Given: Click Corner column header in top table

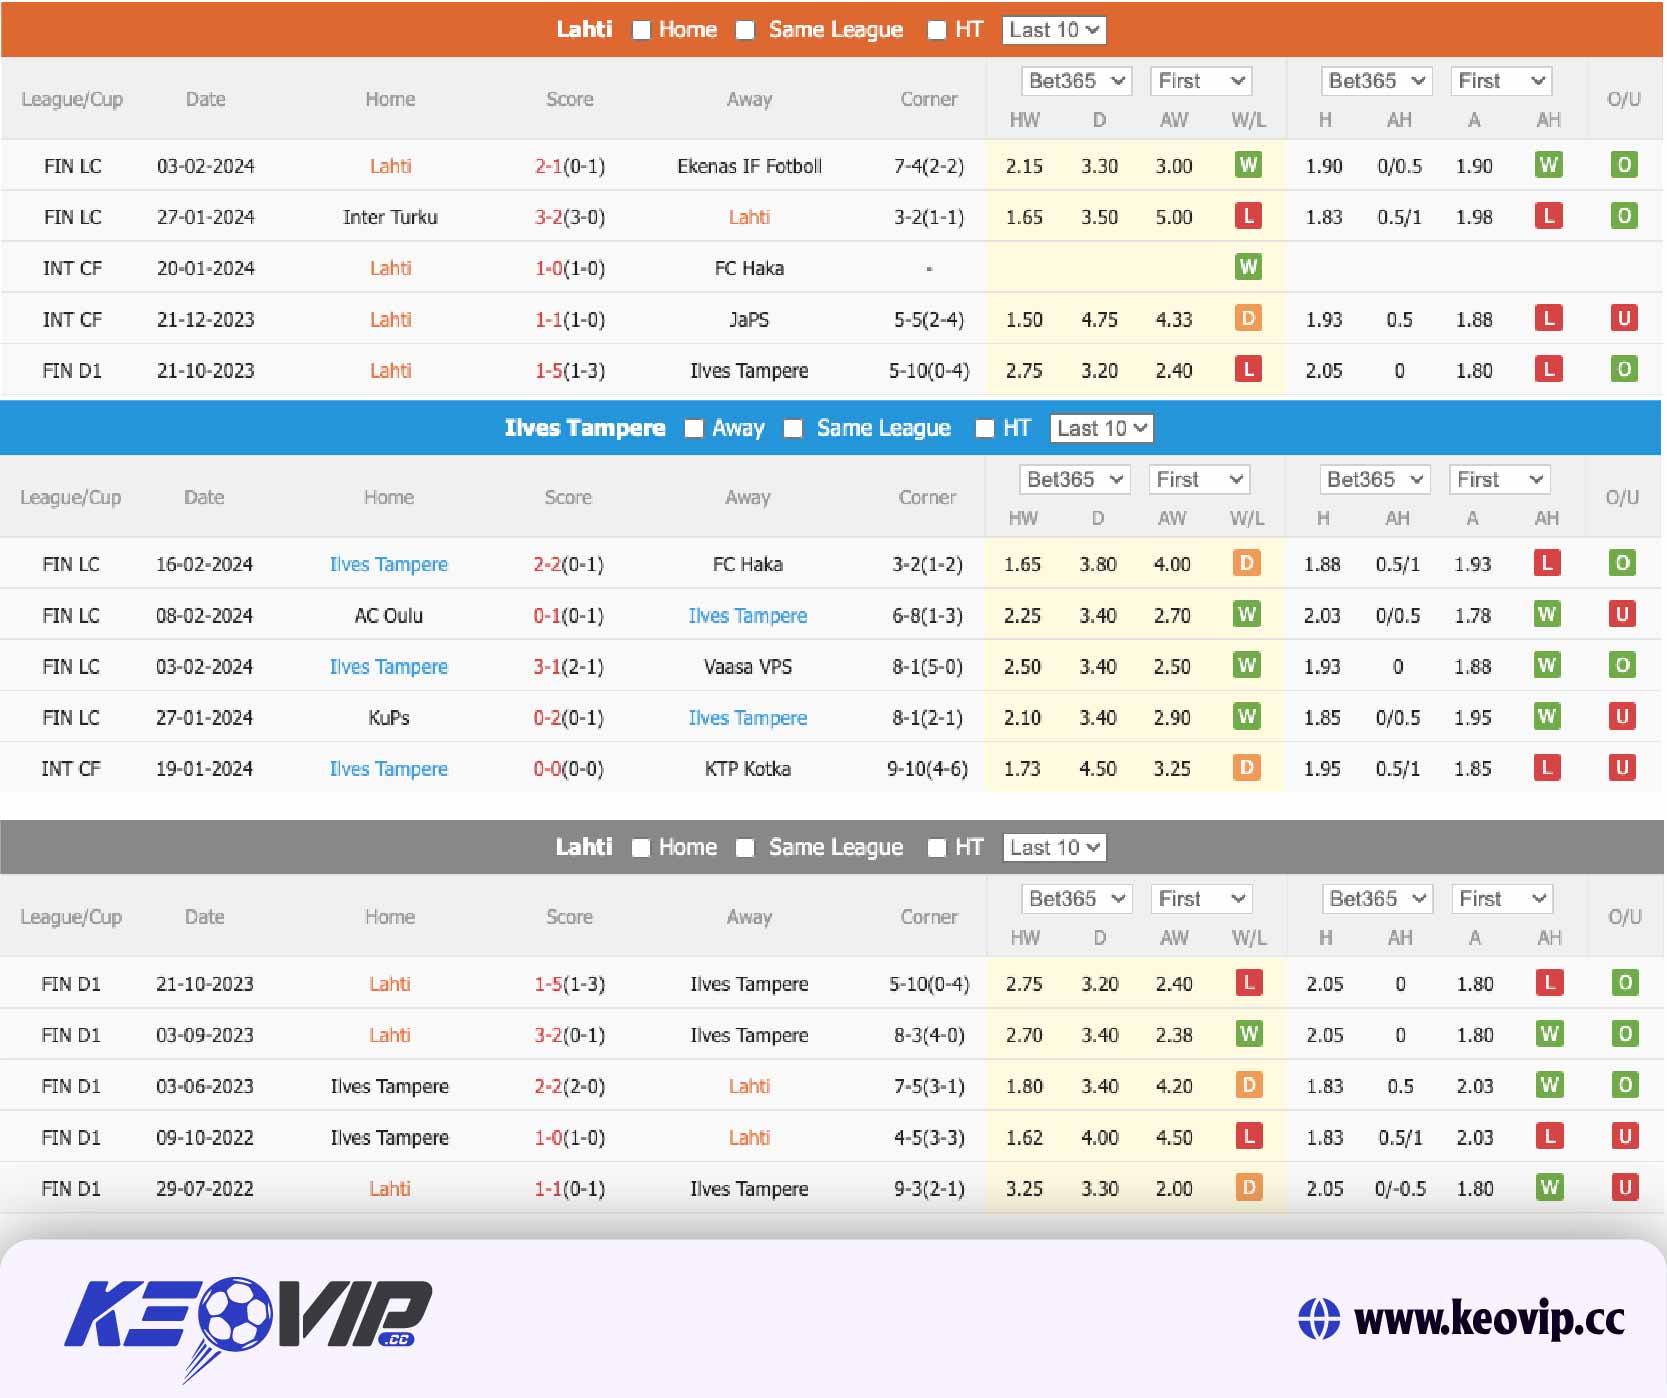Looking at the screenshot, I should tap(928, 99).
